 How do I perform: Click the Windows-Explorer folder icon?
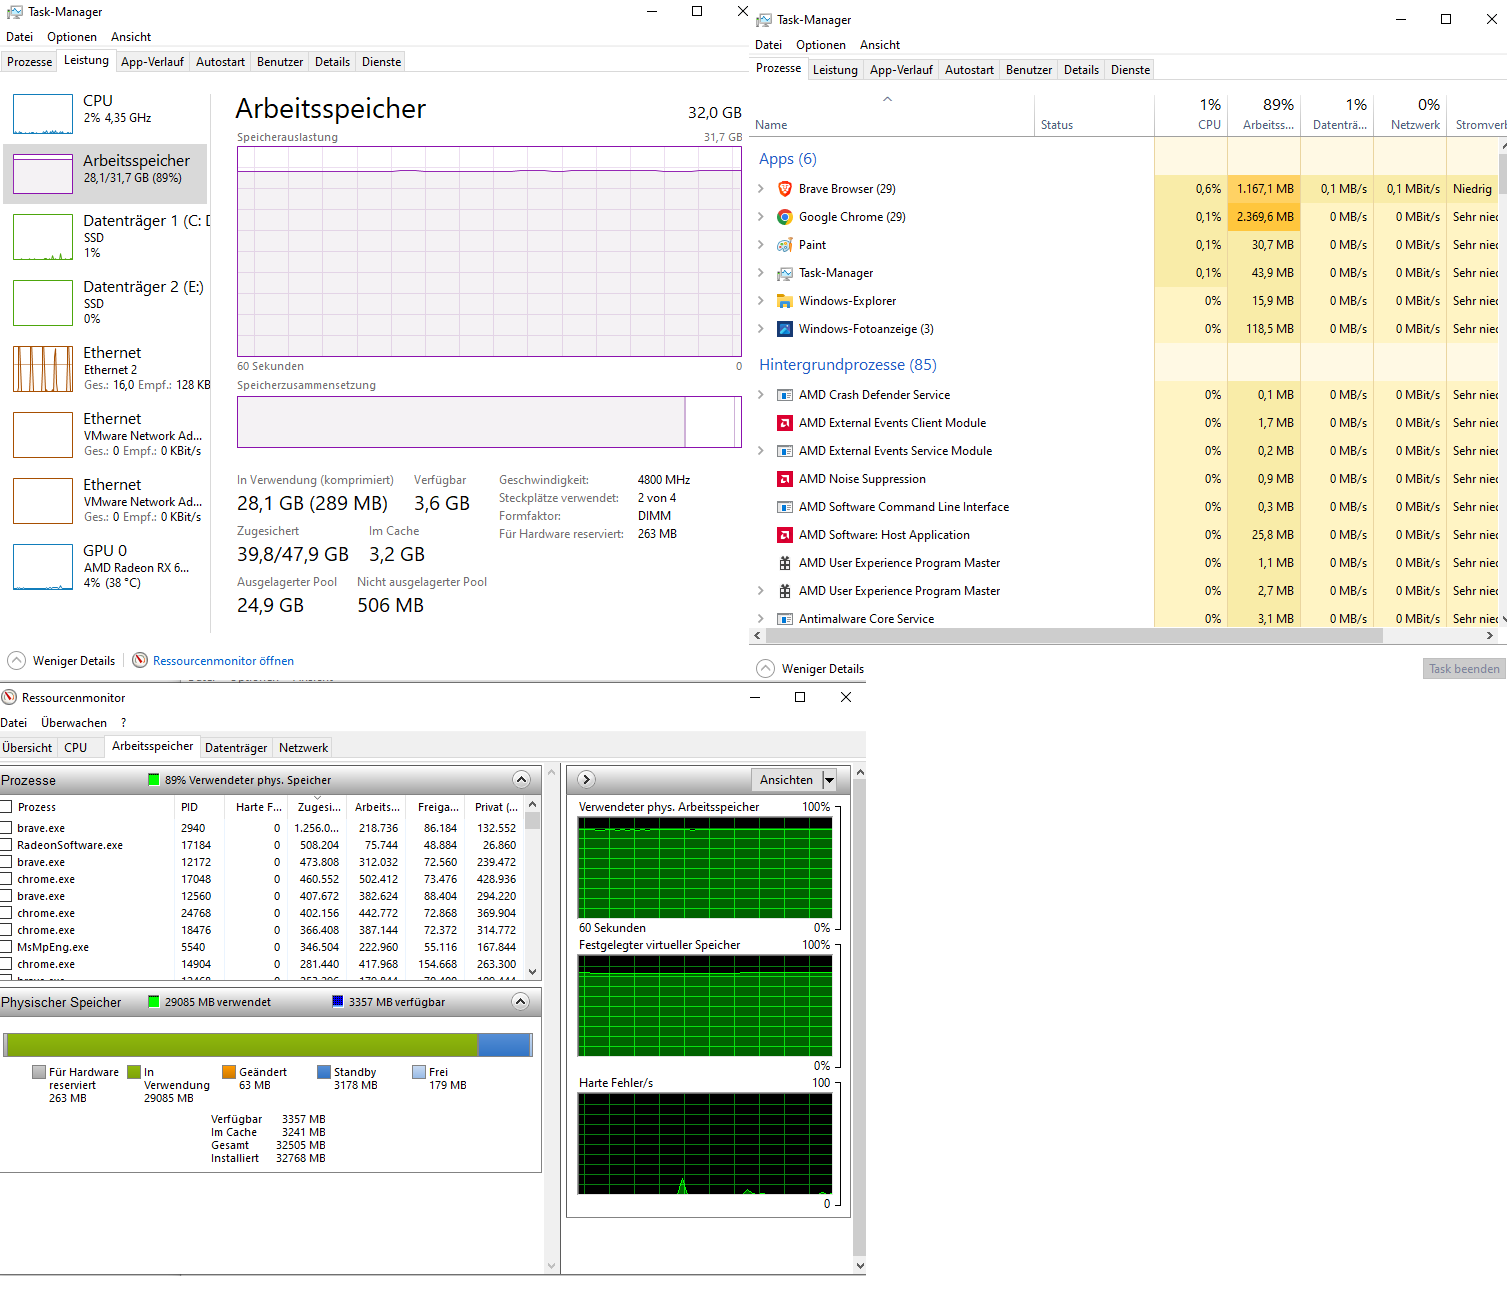(785, 301)
